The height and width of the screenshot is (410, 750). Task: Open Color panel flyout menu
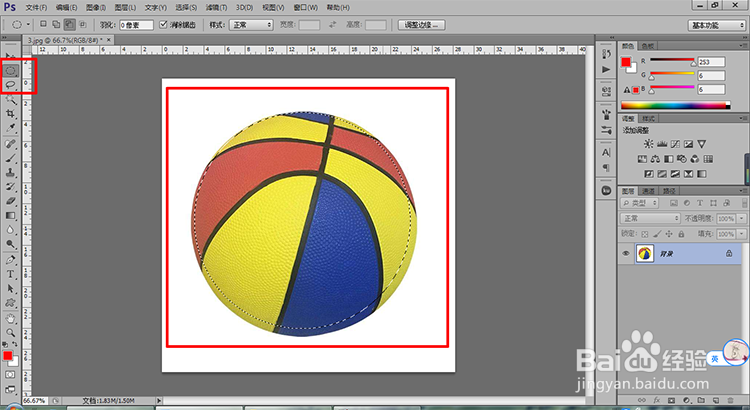pos(742,45)
